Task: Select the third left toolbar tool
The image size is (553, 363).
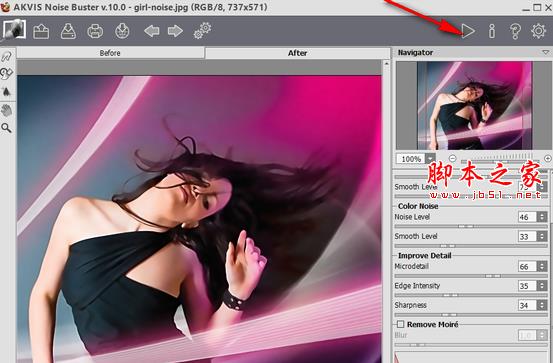Action: tap(6, 92)
